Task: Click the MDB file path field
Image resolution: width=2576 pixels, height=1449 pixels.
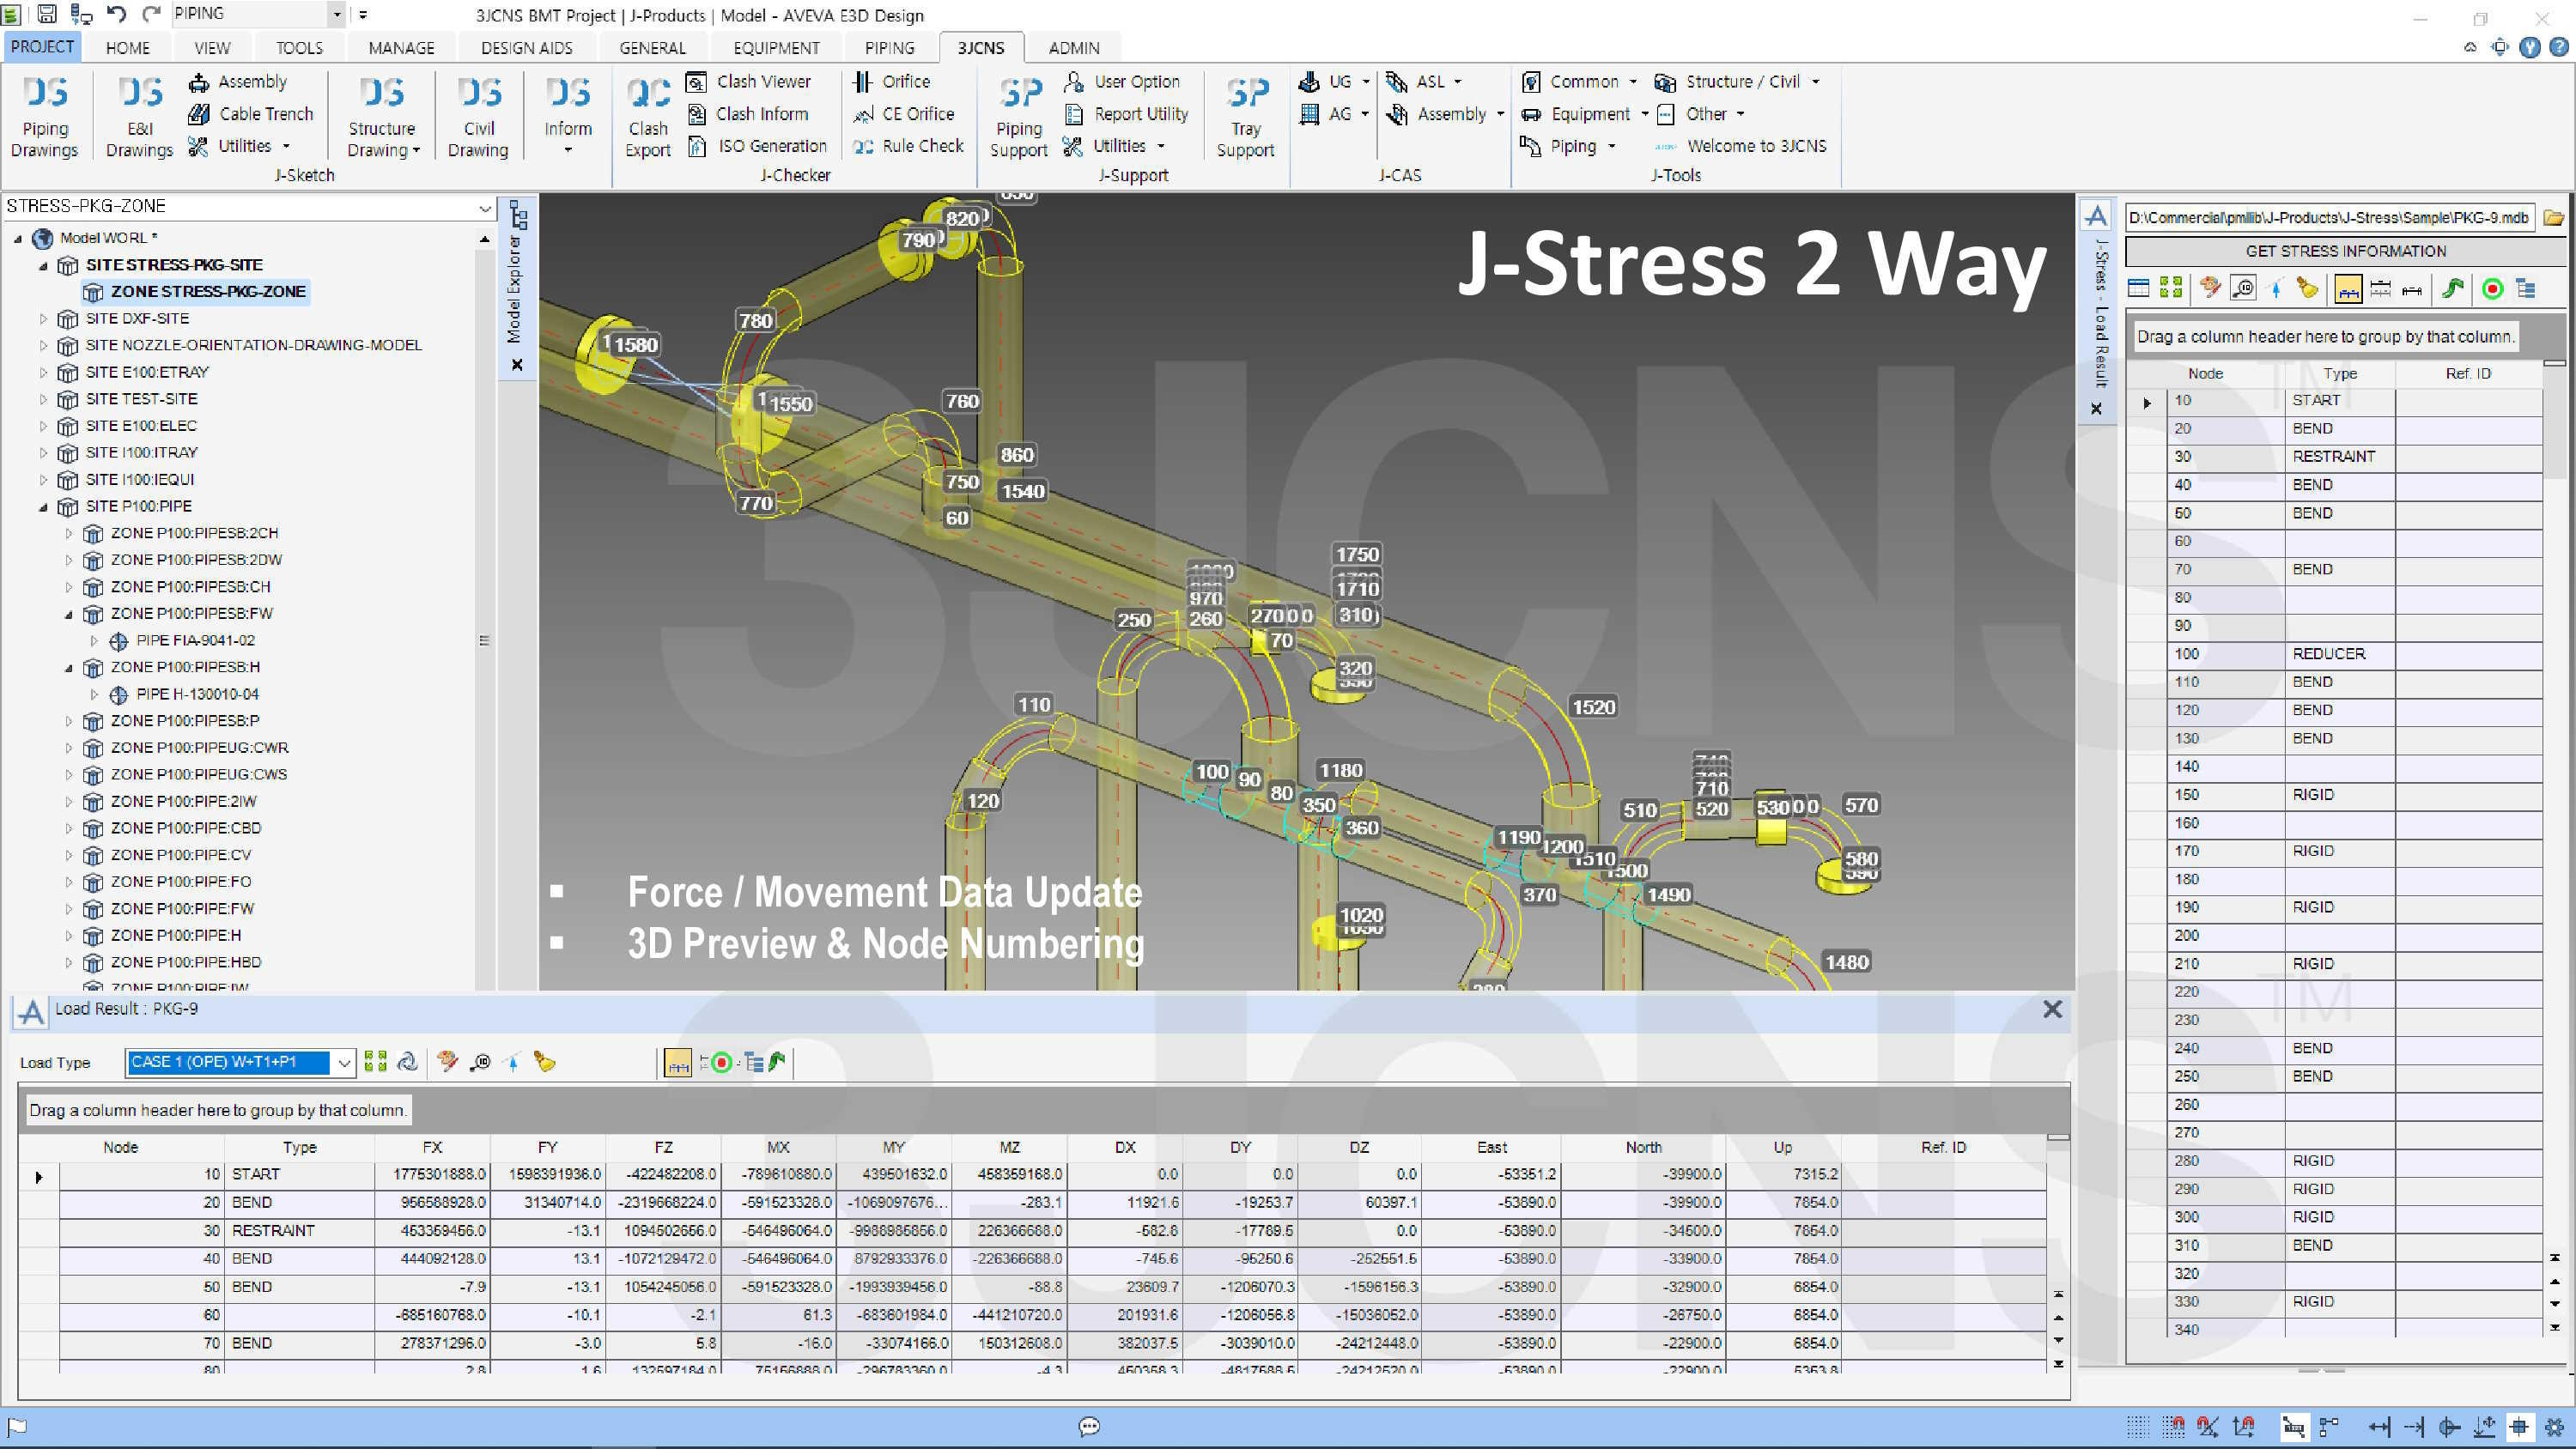Action: coord(2329,217)
